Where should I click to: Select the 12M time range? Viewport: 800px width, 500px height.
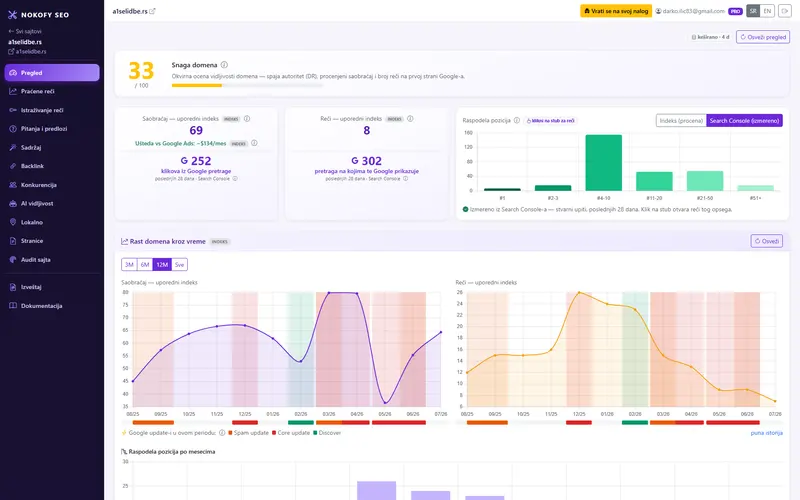(162, 264)
